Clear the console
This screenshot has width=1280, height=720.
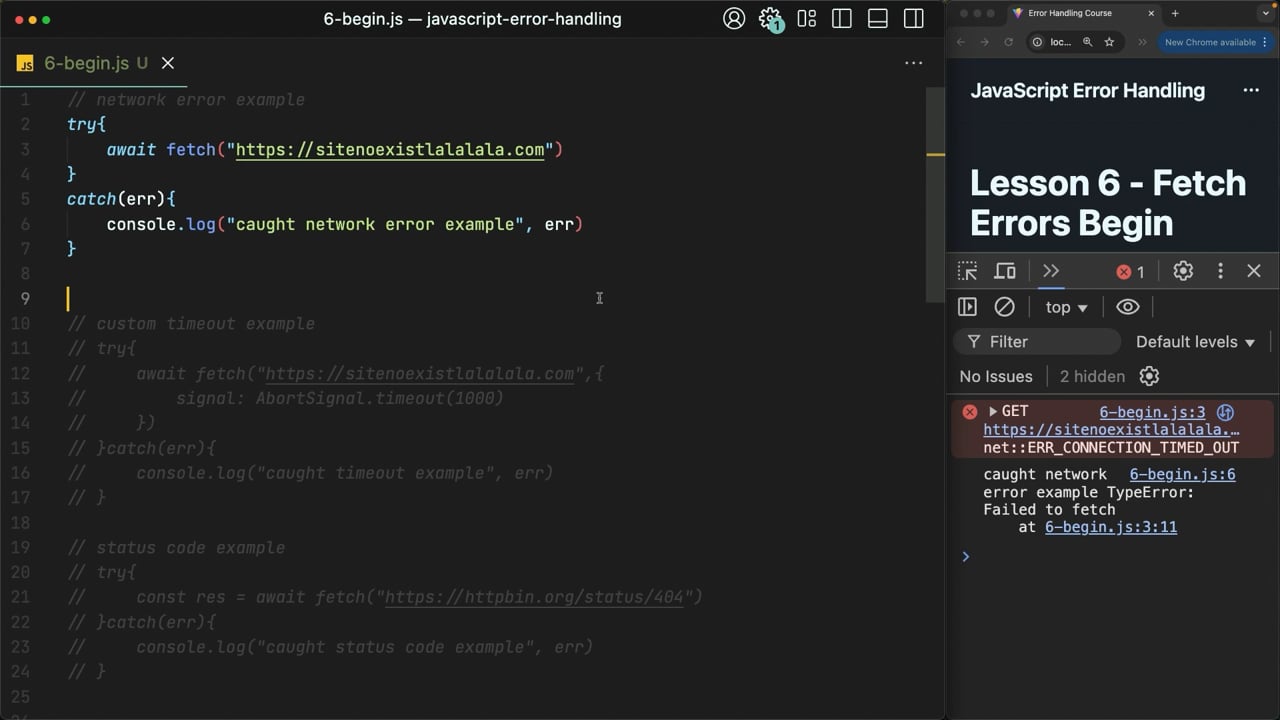pos(1004,307)
